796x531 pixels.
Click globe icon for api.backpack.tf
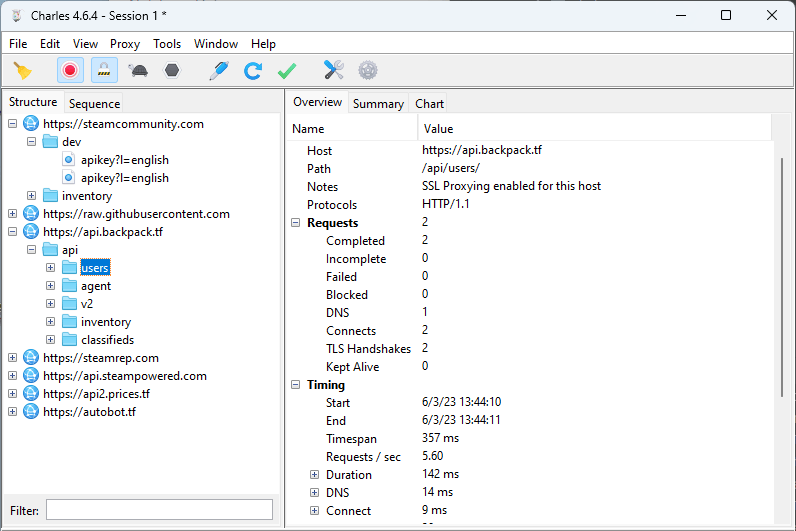(31, 231)
